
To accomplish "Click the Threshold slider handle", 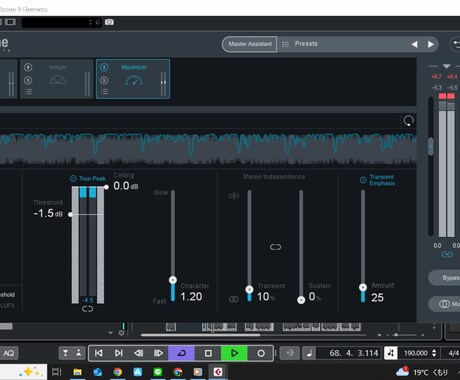I will [70, 214].
